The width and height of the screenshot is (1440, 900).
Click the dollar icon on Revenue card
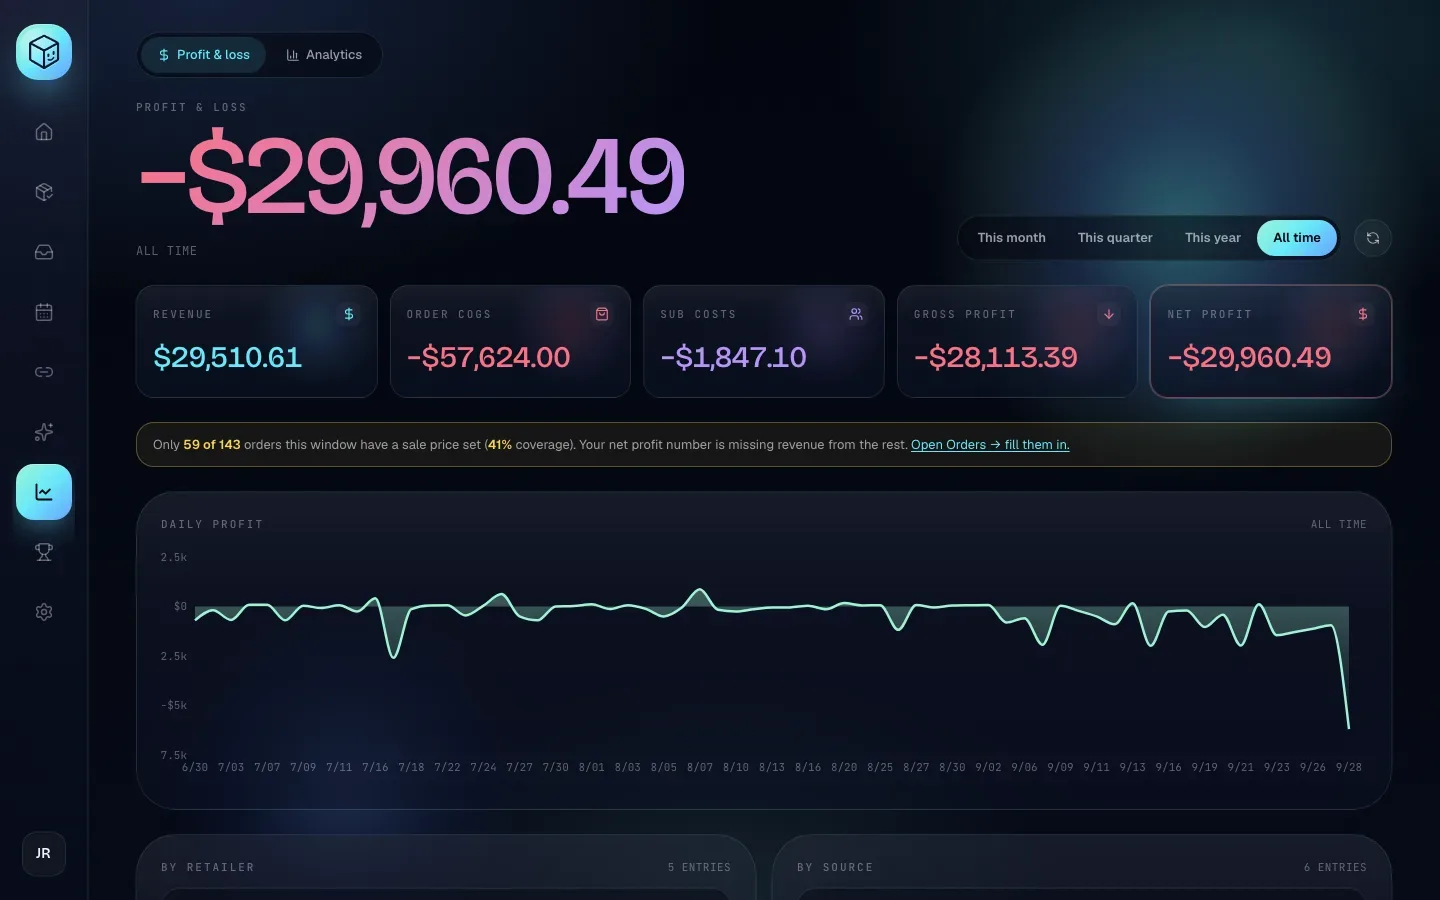349,314
